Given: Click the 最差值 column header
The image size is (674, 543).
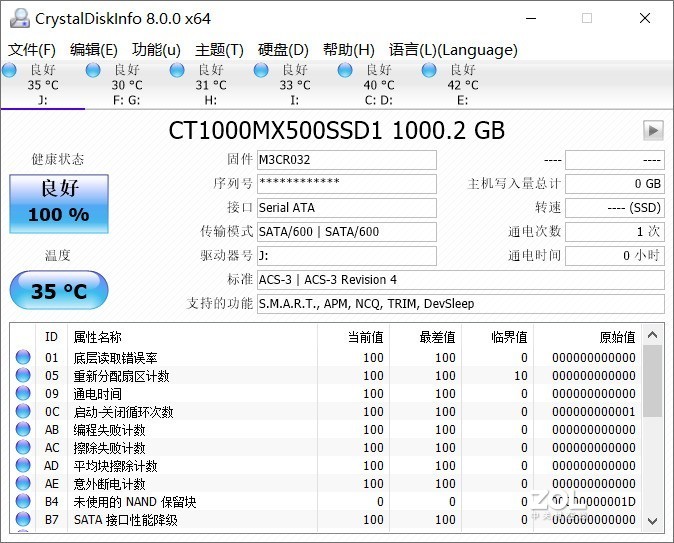Looking at the screenshot, I should point(426,337).
